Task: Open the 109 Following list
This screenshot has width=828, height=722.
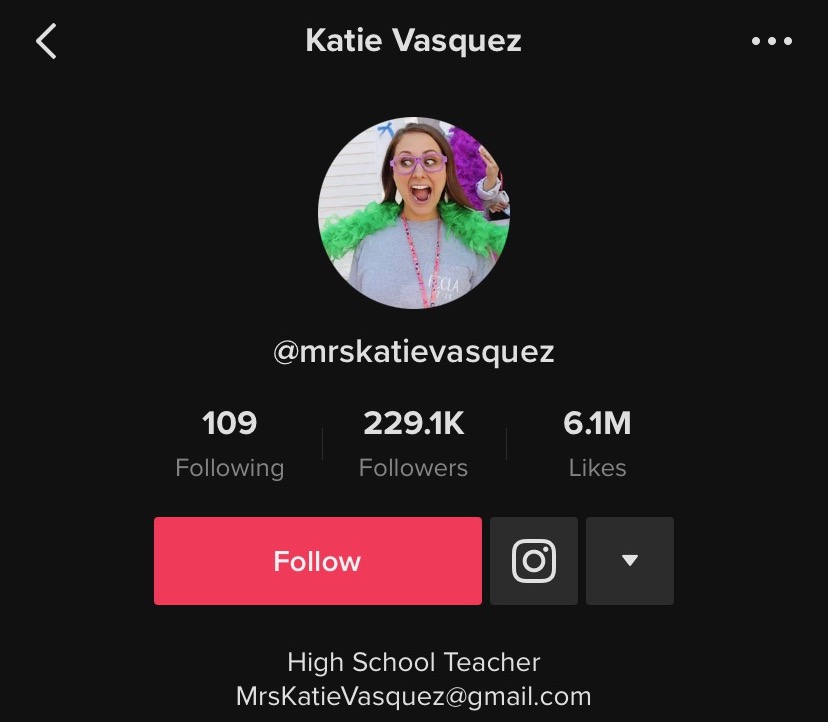Action: pos(230,445)
